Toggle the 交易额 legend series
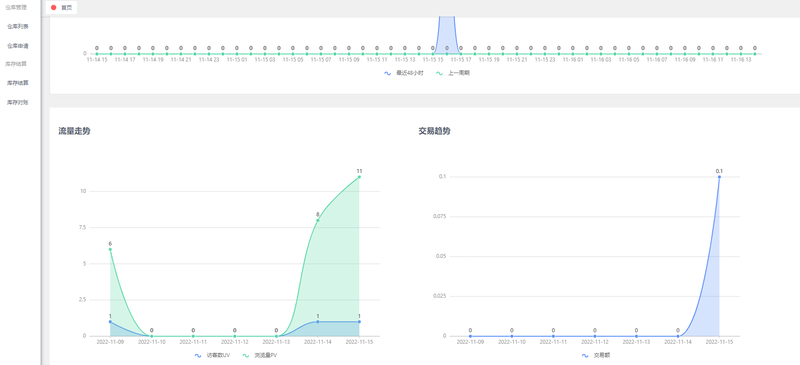This screenshot has height=365, width=800. (595, 355)
